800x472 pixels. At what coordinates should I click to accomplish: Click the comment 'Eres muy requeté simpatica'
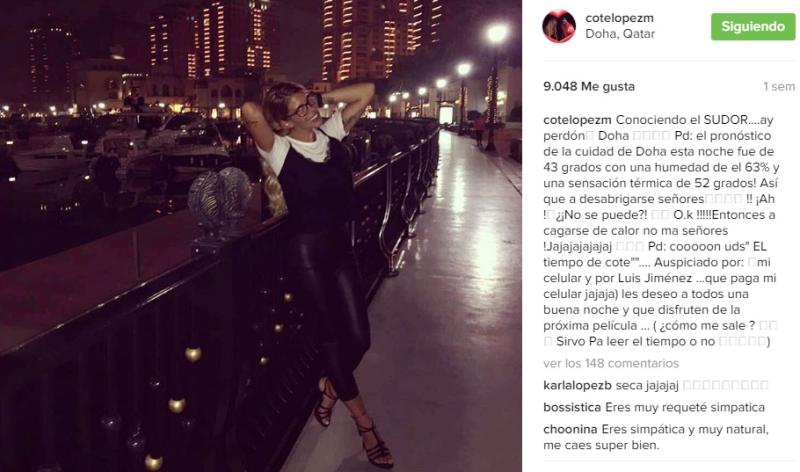[x=685, y=407]
